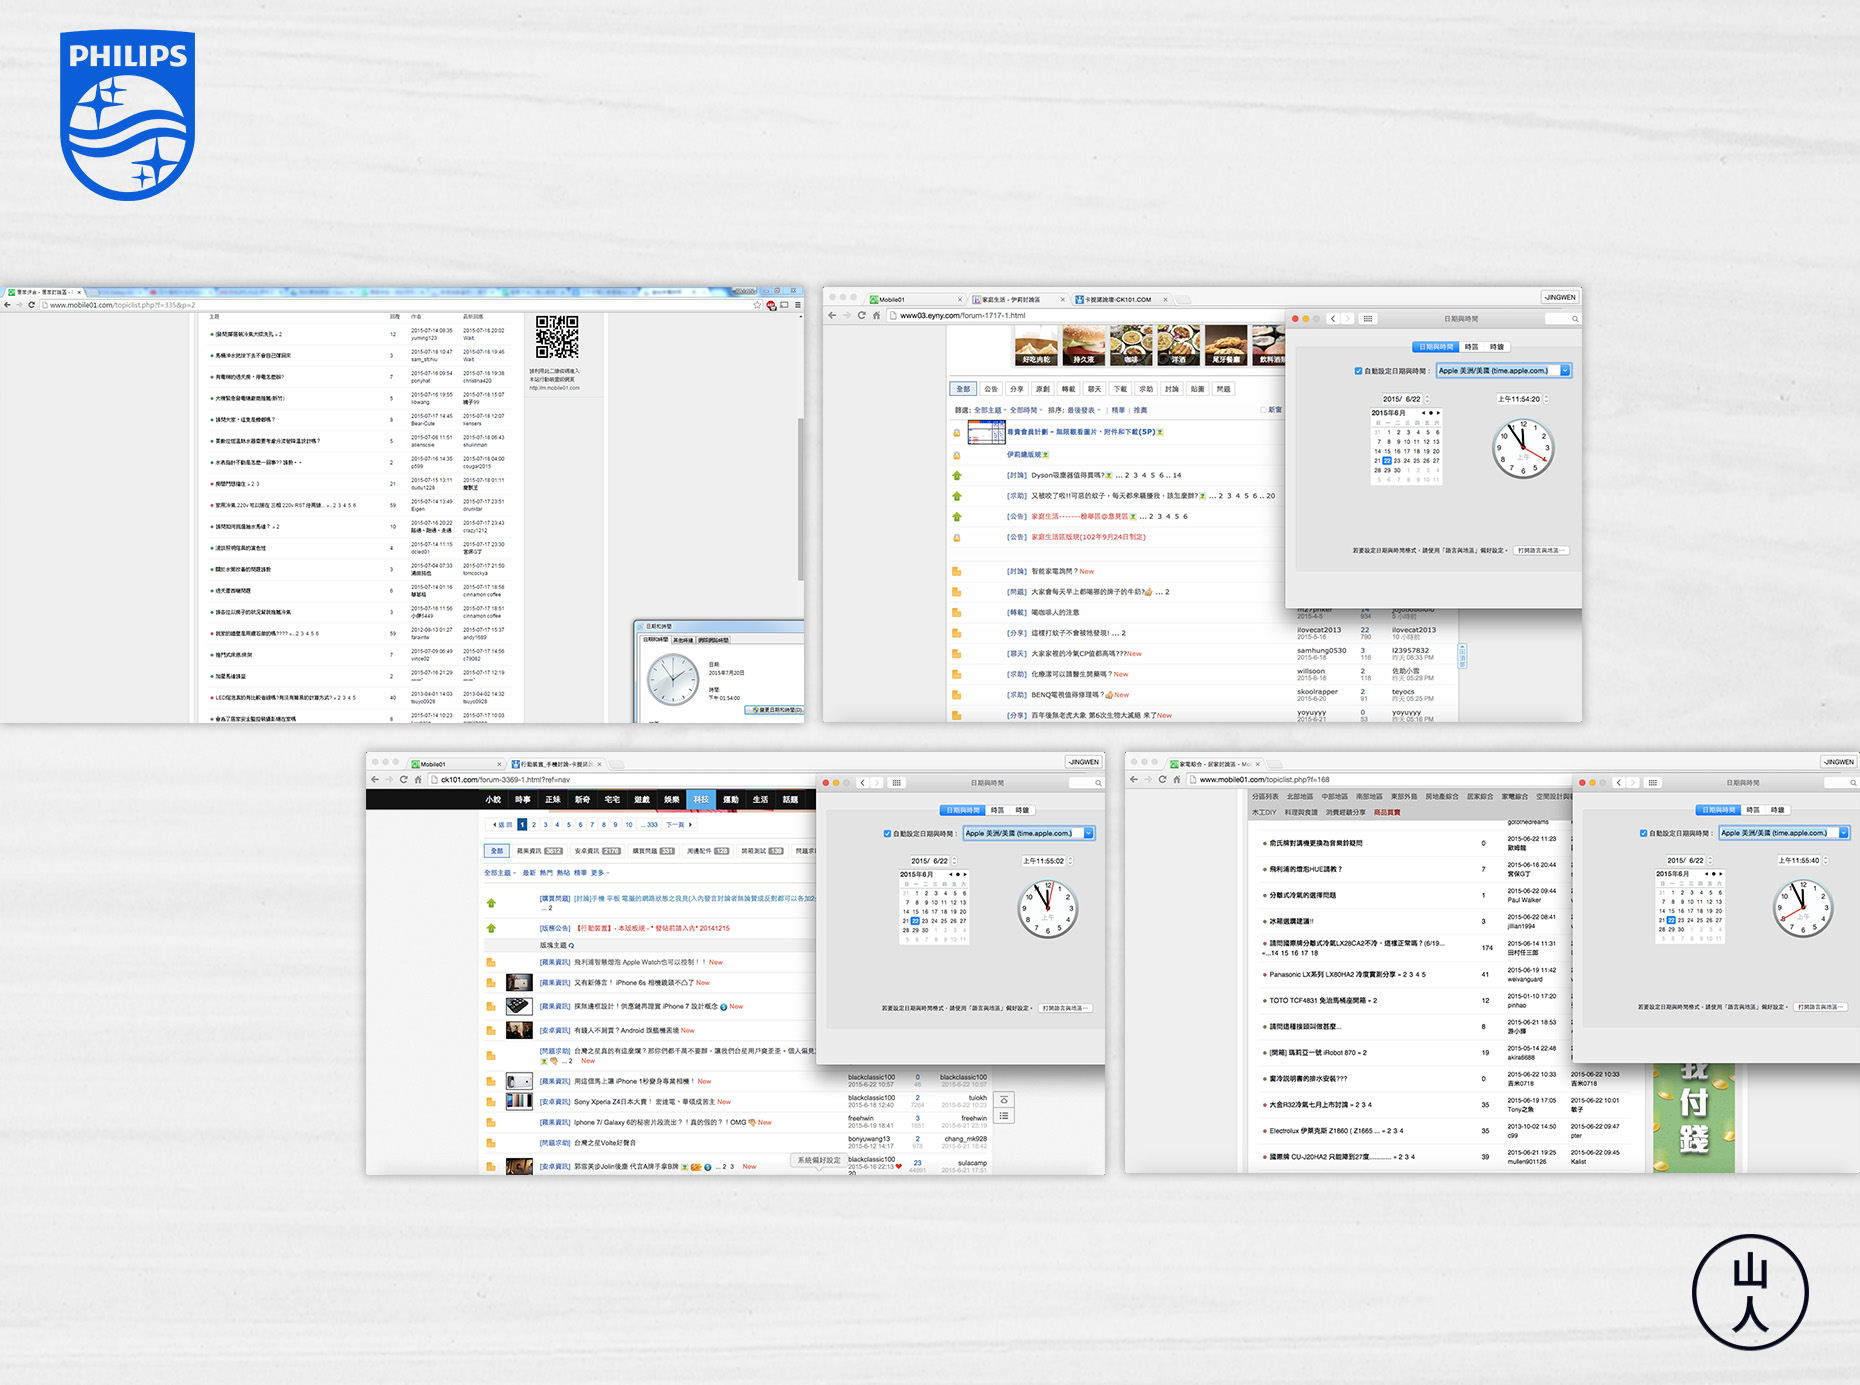Viewport: 1860px width, 1385px height.
Task: Click reload icon in top-left mobile01 browser window
Action: point(31,305)
